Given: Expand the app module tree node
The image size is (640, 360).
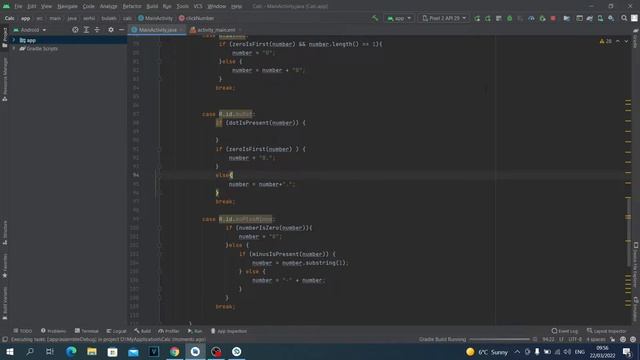Looking at the screenshot, I should click(14, 40).
